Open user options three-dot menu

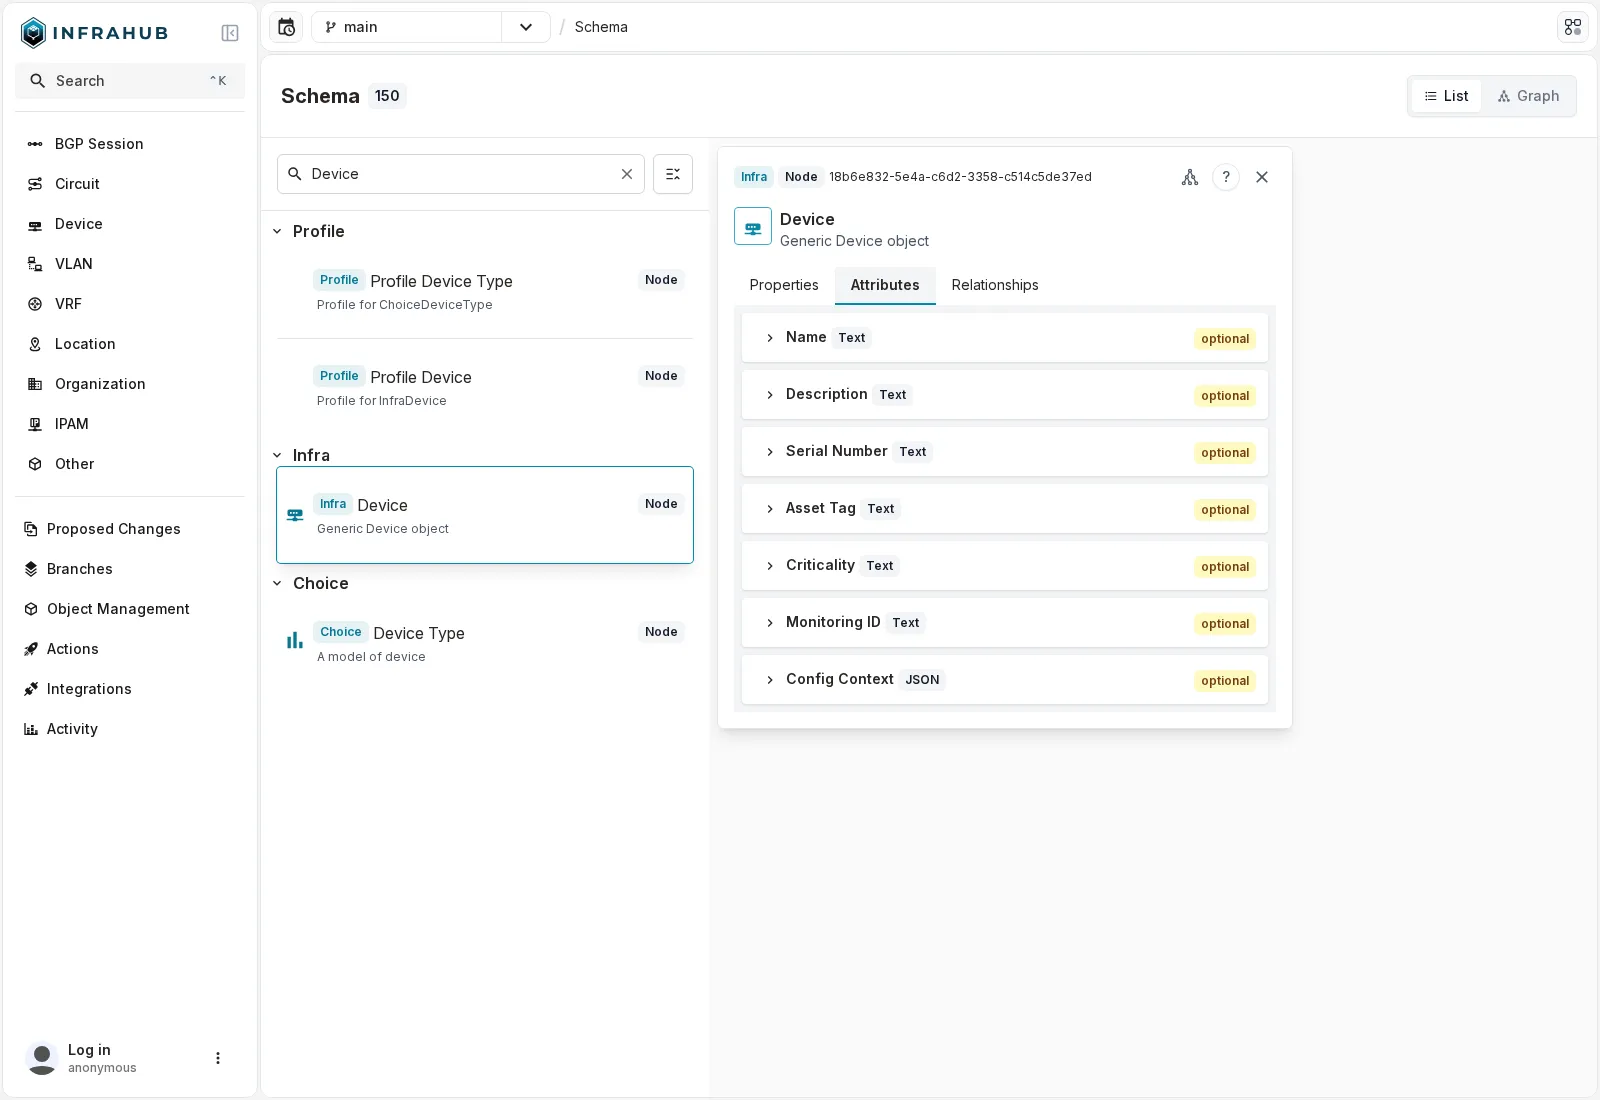(x=218, y=1058)
